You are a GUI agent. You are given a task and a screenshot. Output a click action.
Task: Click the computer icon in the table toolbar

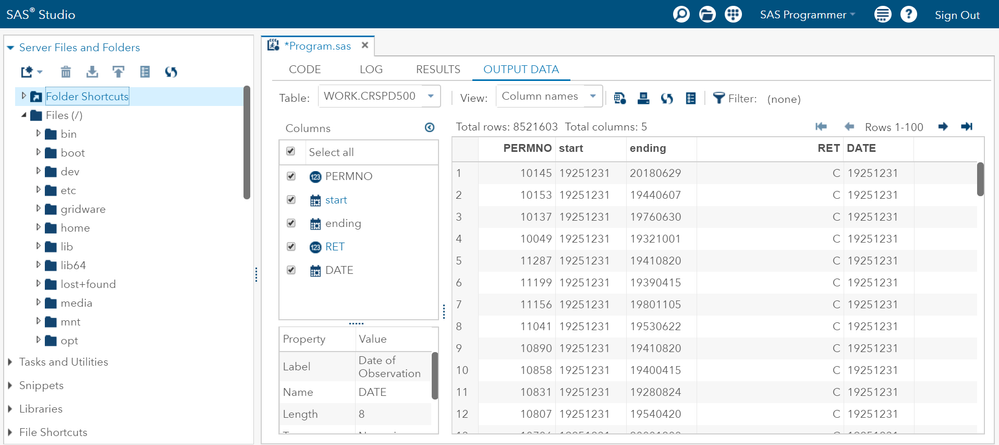coord(643,98)
